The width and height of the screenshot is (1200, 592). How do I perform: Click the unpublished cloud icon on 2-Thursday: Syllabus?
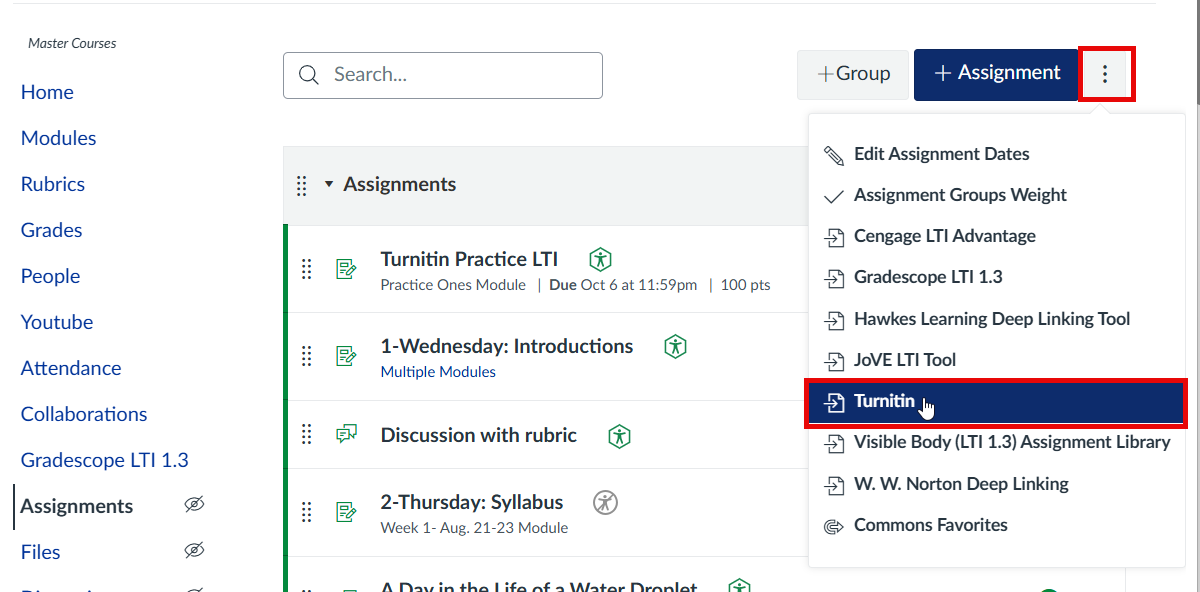click(x=605, y=503)
